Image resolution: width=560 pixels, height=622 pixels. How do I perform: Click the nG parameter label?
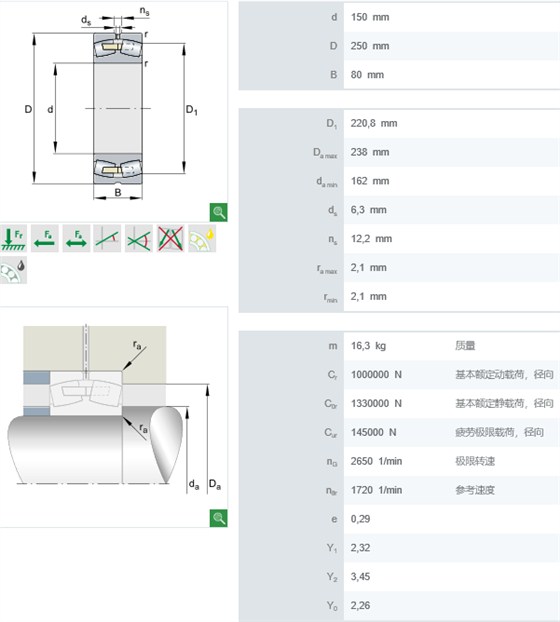[332, 462]
